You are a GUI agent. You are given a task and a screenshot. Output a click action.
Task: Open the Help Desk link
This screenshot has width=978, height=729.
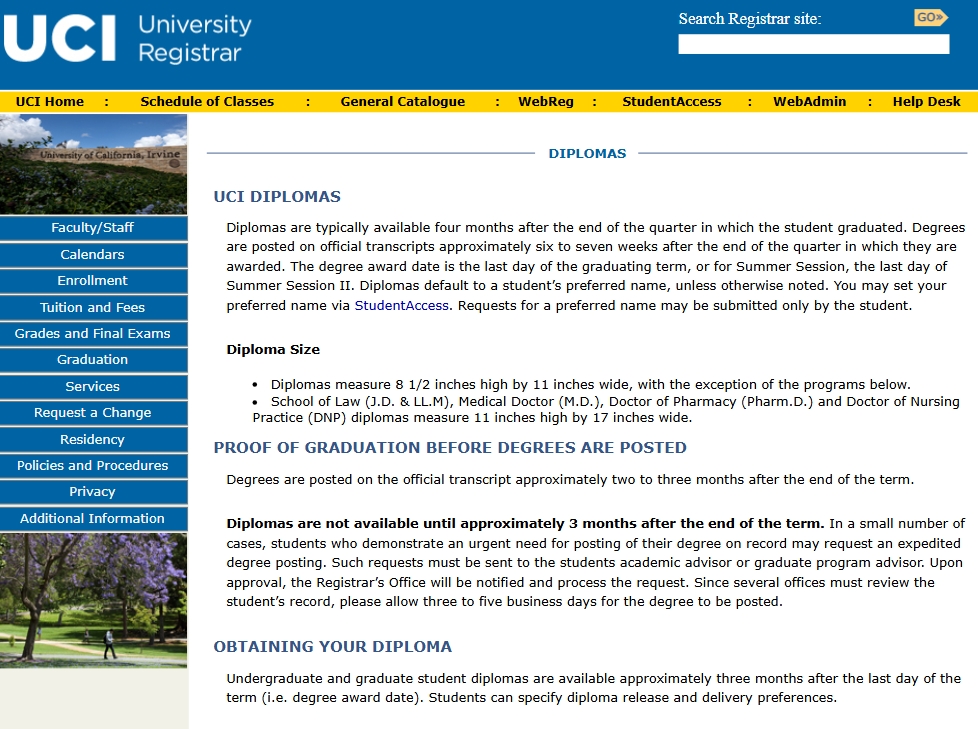coord(926,102)
